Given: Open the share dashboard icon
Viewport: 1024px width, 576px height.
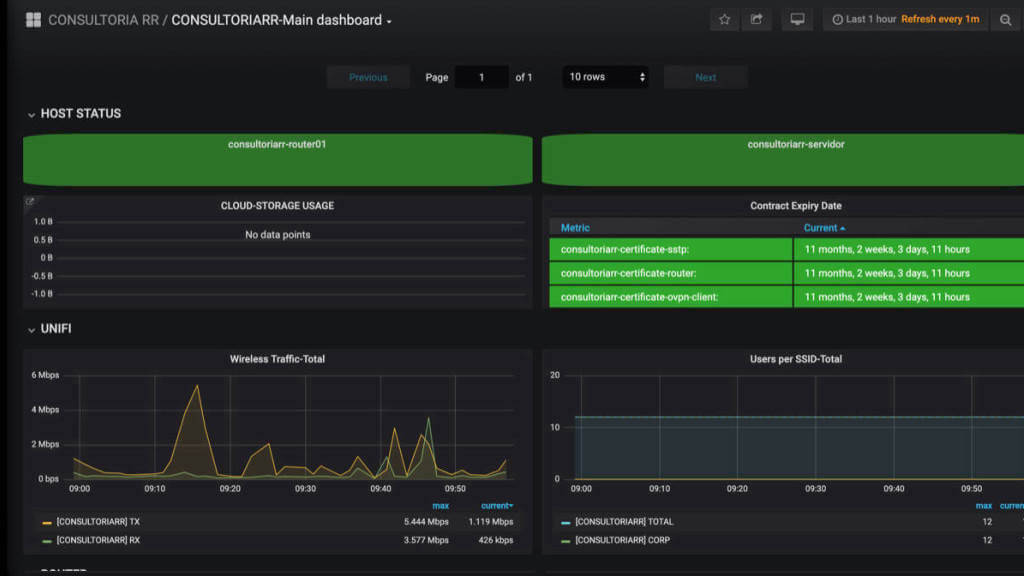Looking at the screenshot, I should tap(756, 20).
